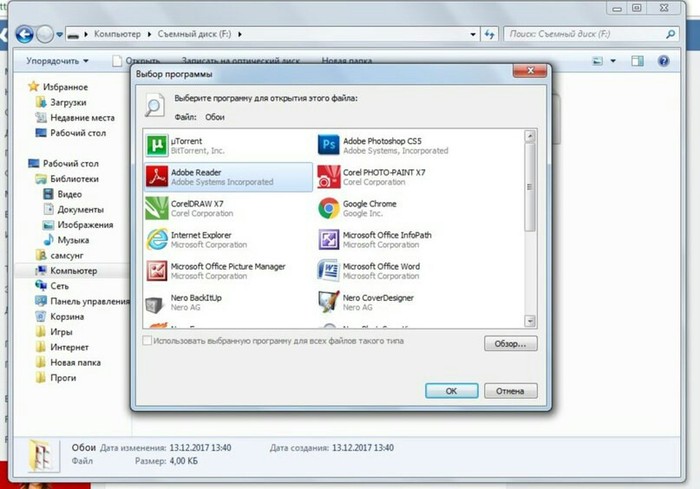Expand the address bar history dropdown
The image size is (700, 489).
click(x=473, y=34)
